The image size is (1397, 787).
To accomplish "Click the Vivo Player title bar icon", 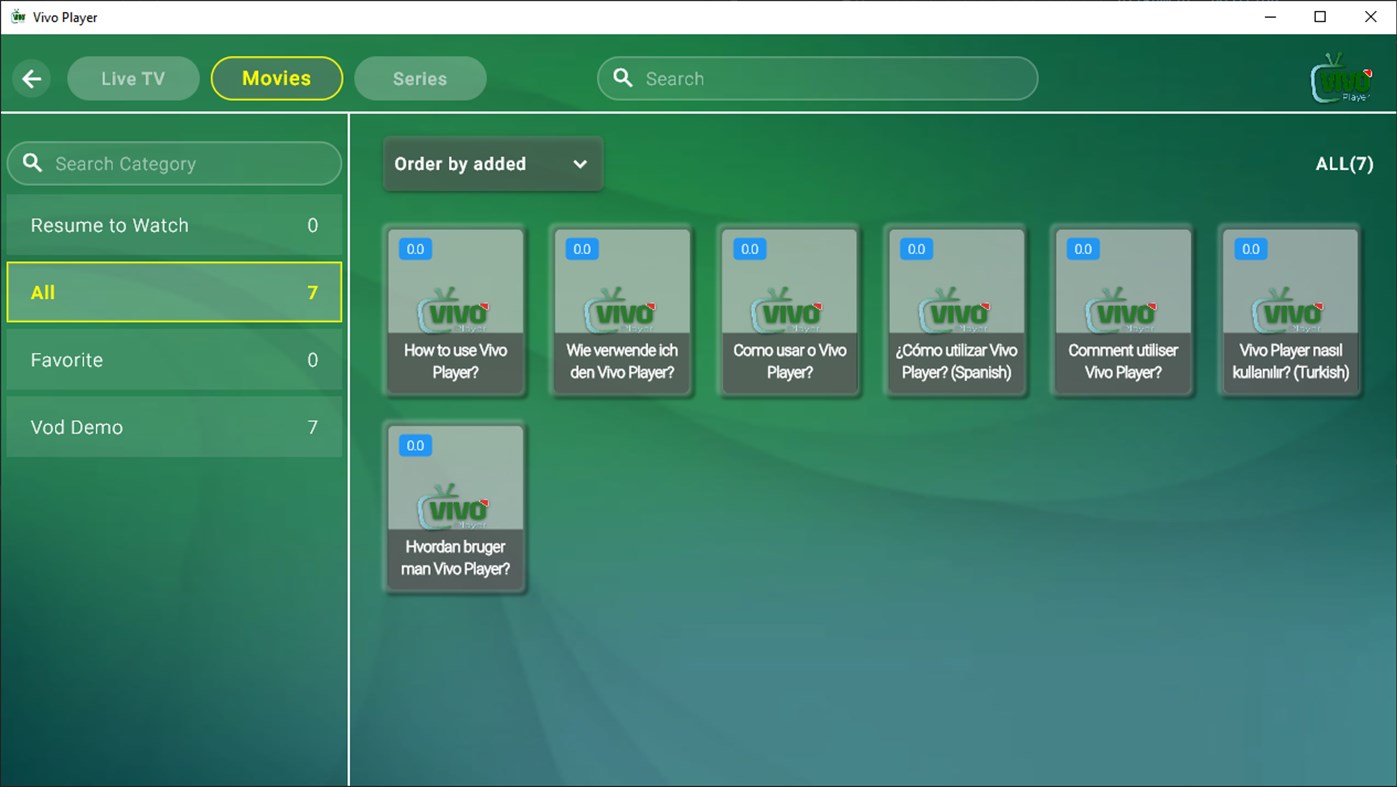I will click(x=16, y=16).
